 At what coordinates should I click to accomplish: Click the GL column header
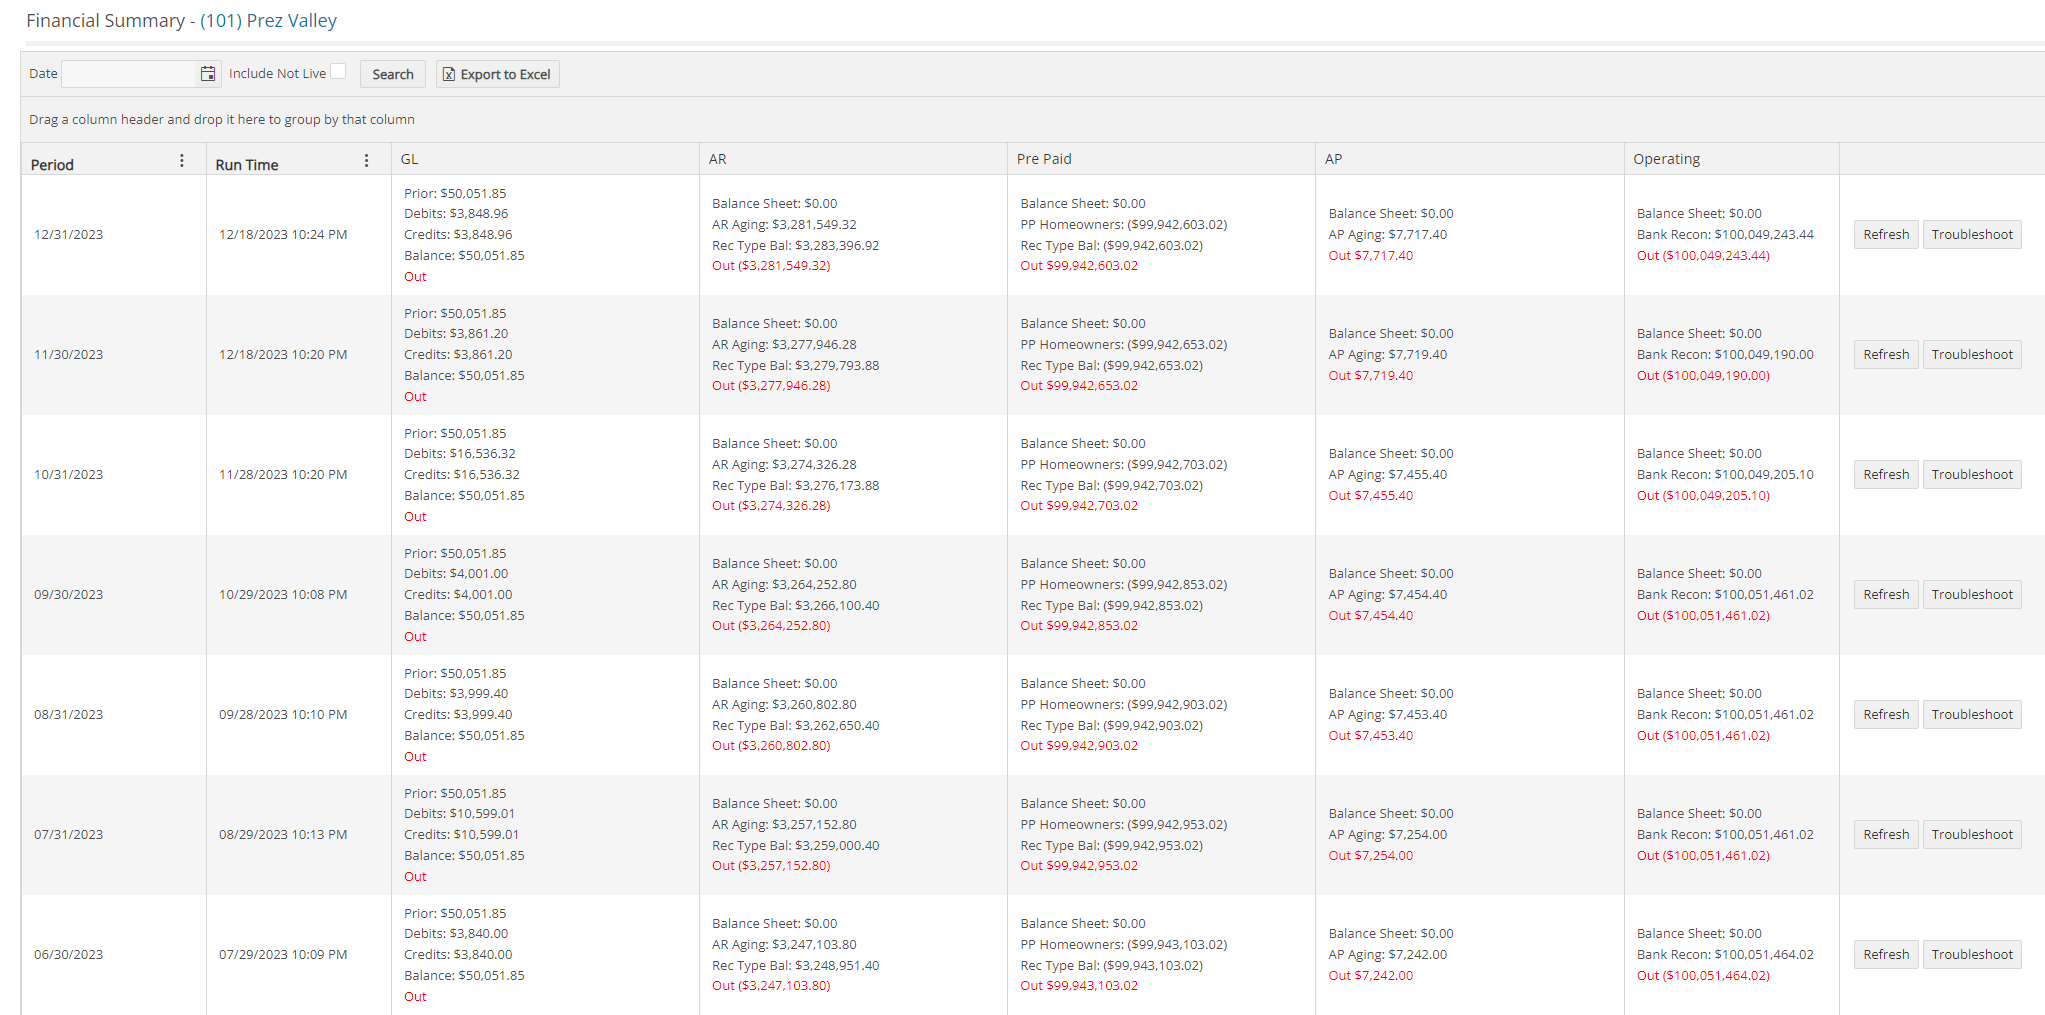click(x=408, y=158)
